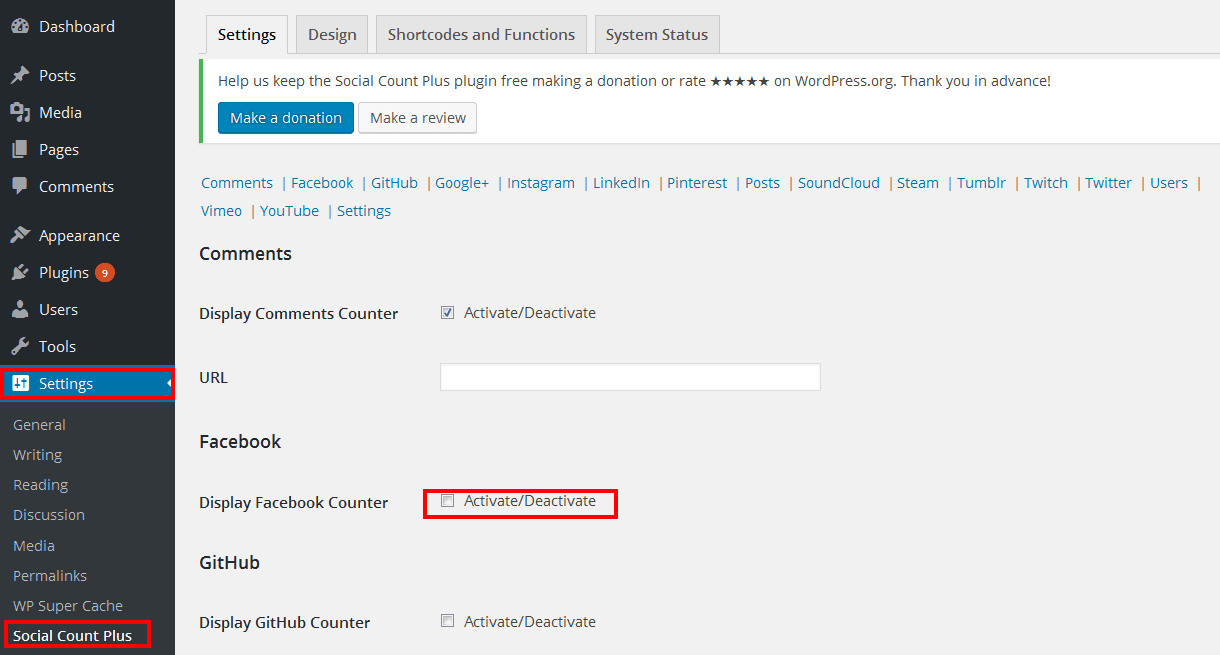Viewport: 1220px width, 655px height.
Task: Click the Users icon in sidebar
Action: point(22,309)
